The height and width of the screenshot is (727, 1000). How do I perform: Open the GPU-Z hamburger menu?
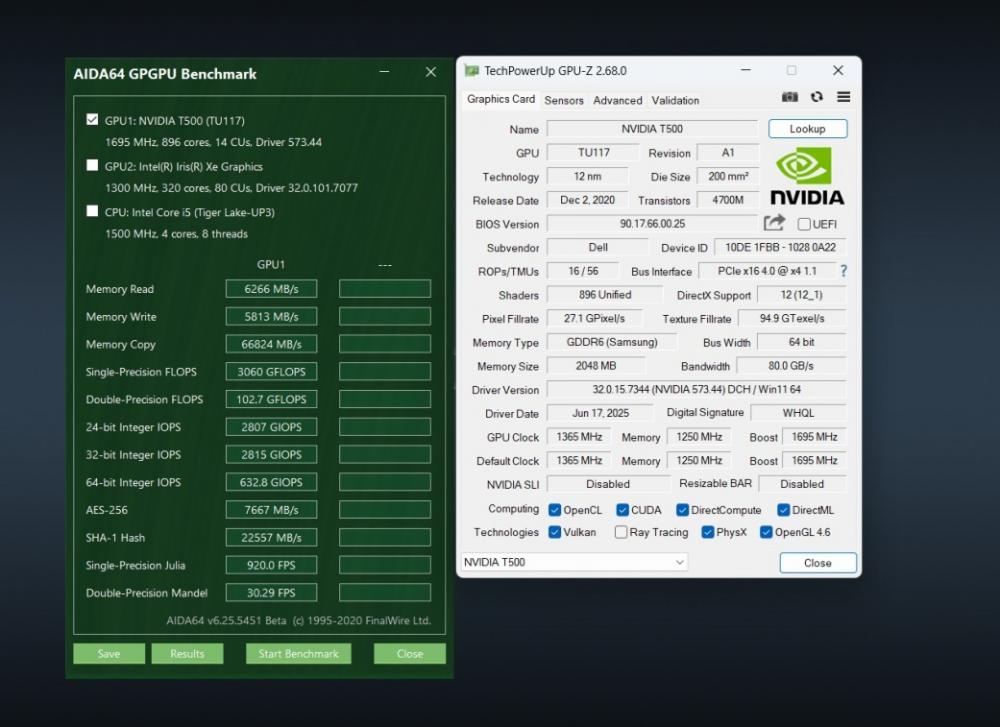843,97
